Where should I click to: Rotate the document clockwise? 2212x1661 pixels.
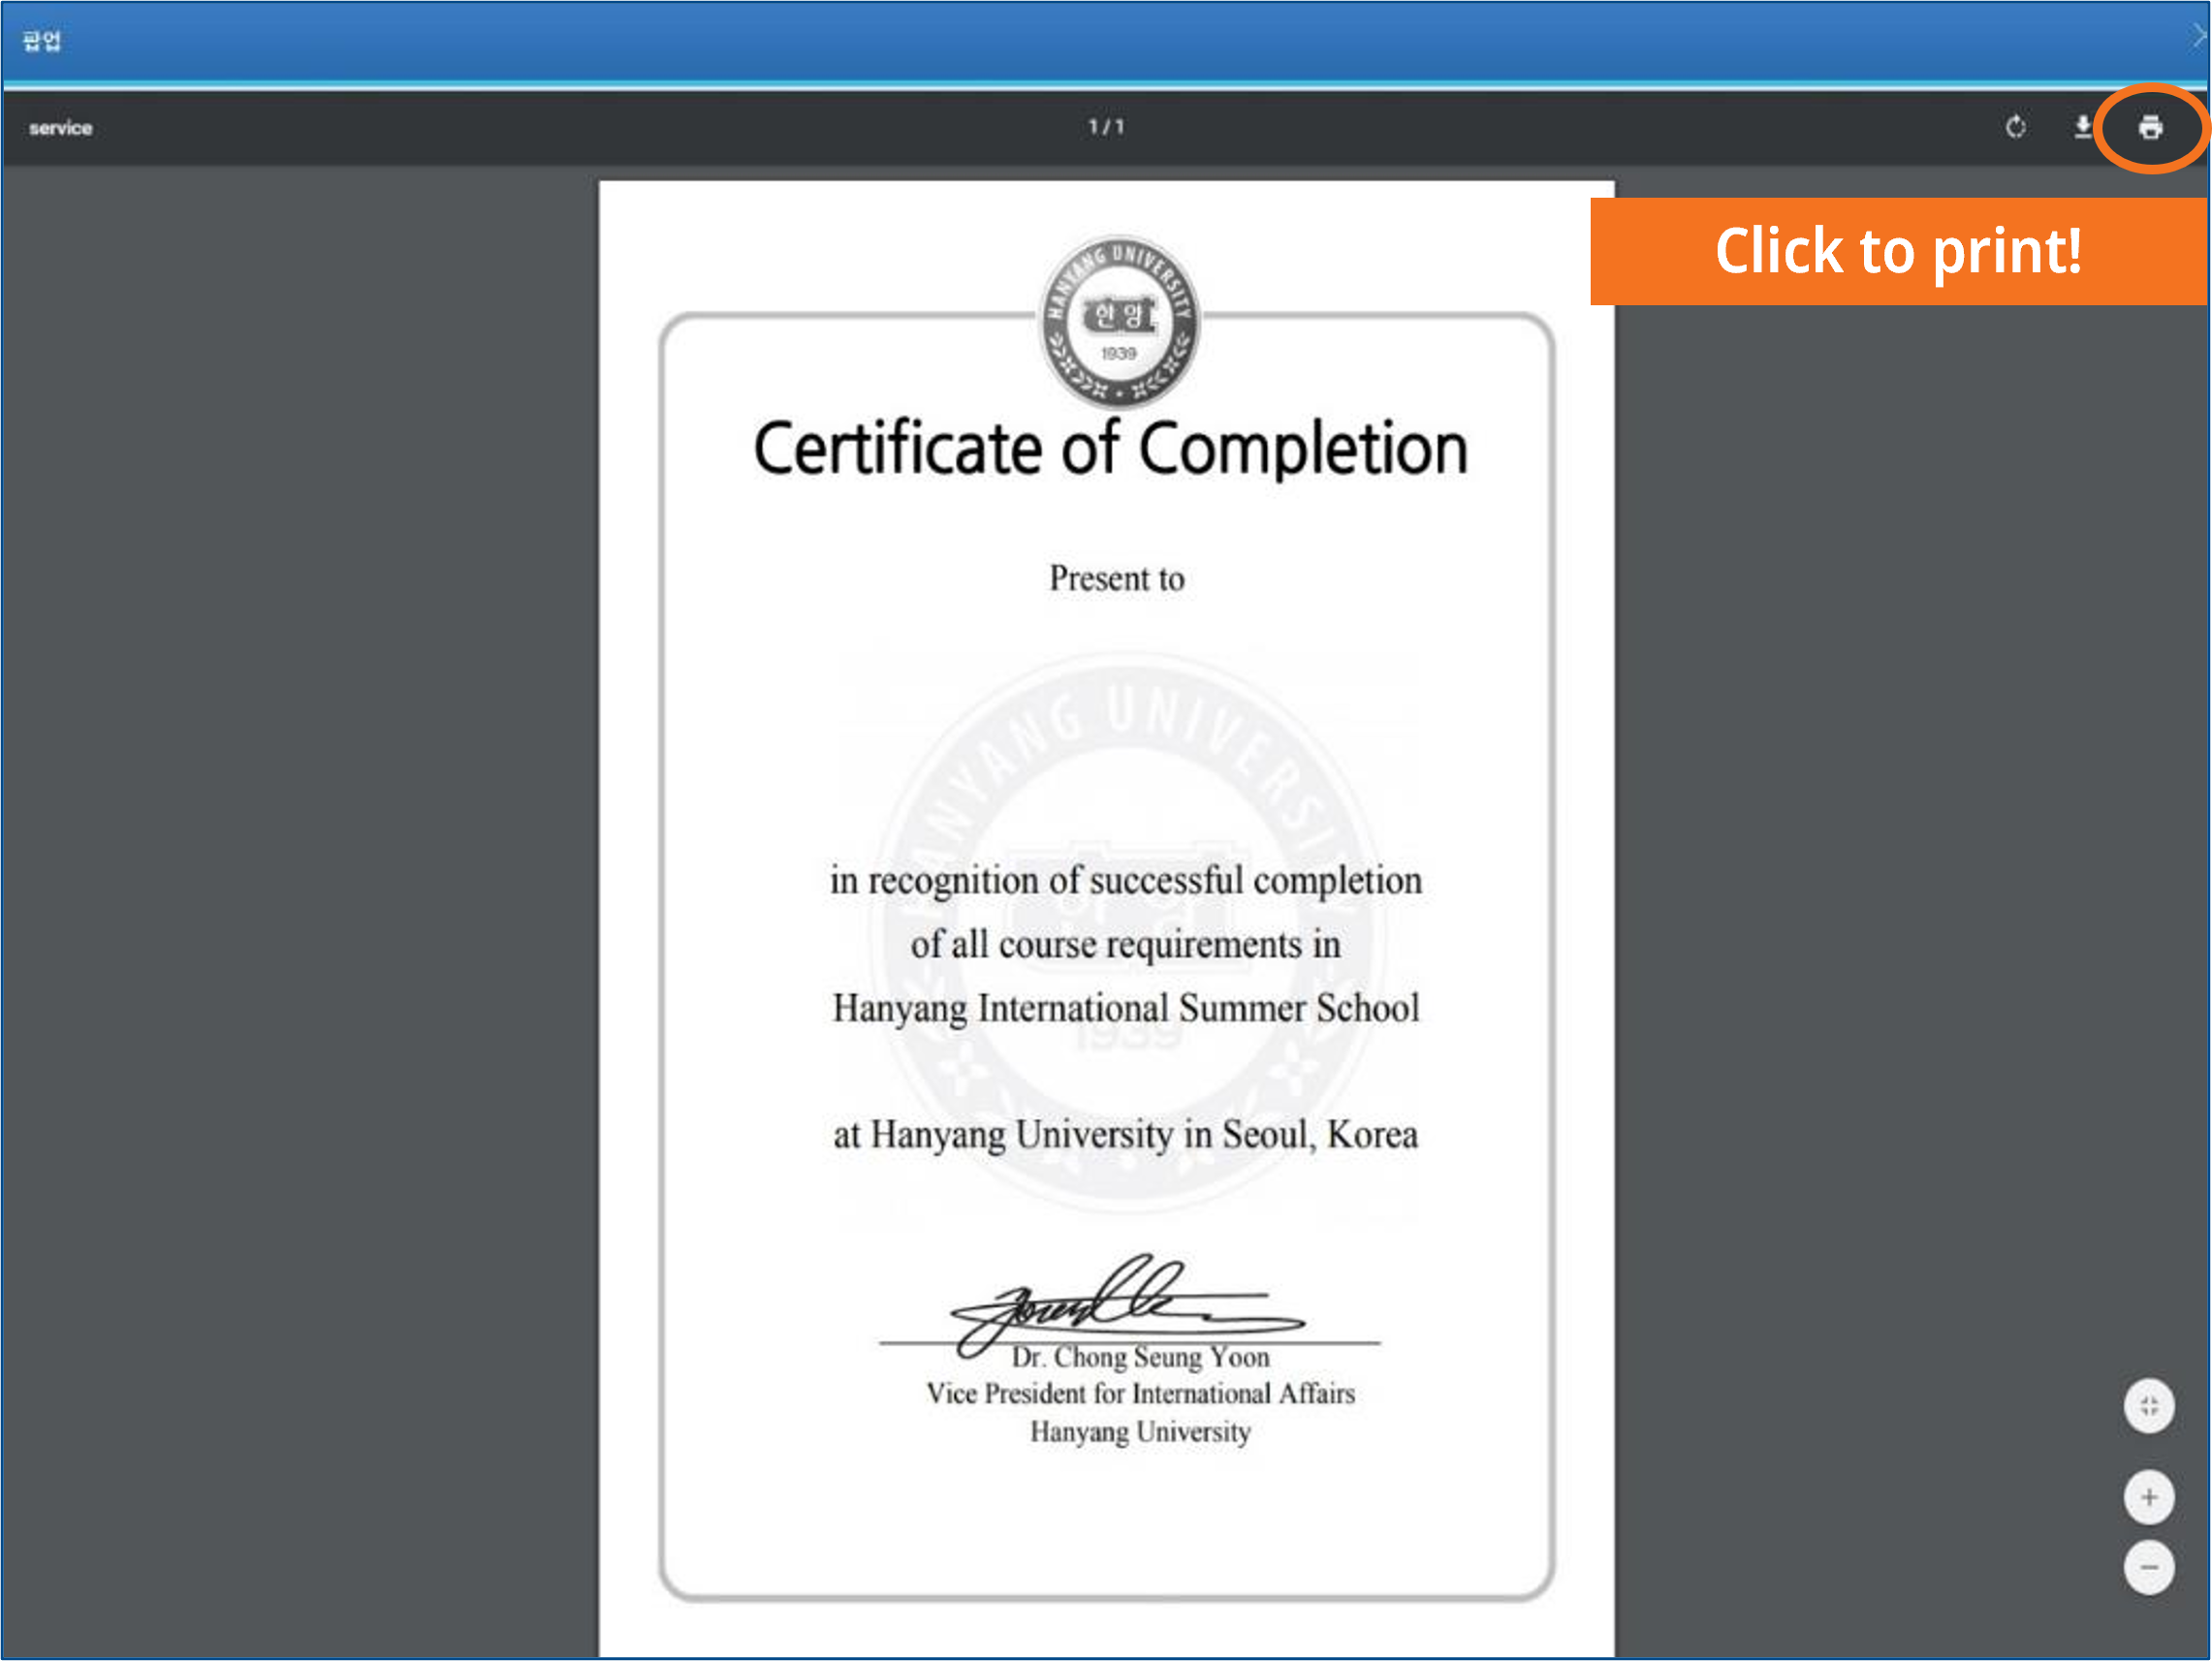(x=2015, y=127)
